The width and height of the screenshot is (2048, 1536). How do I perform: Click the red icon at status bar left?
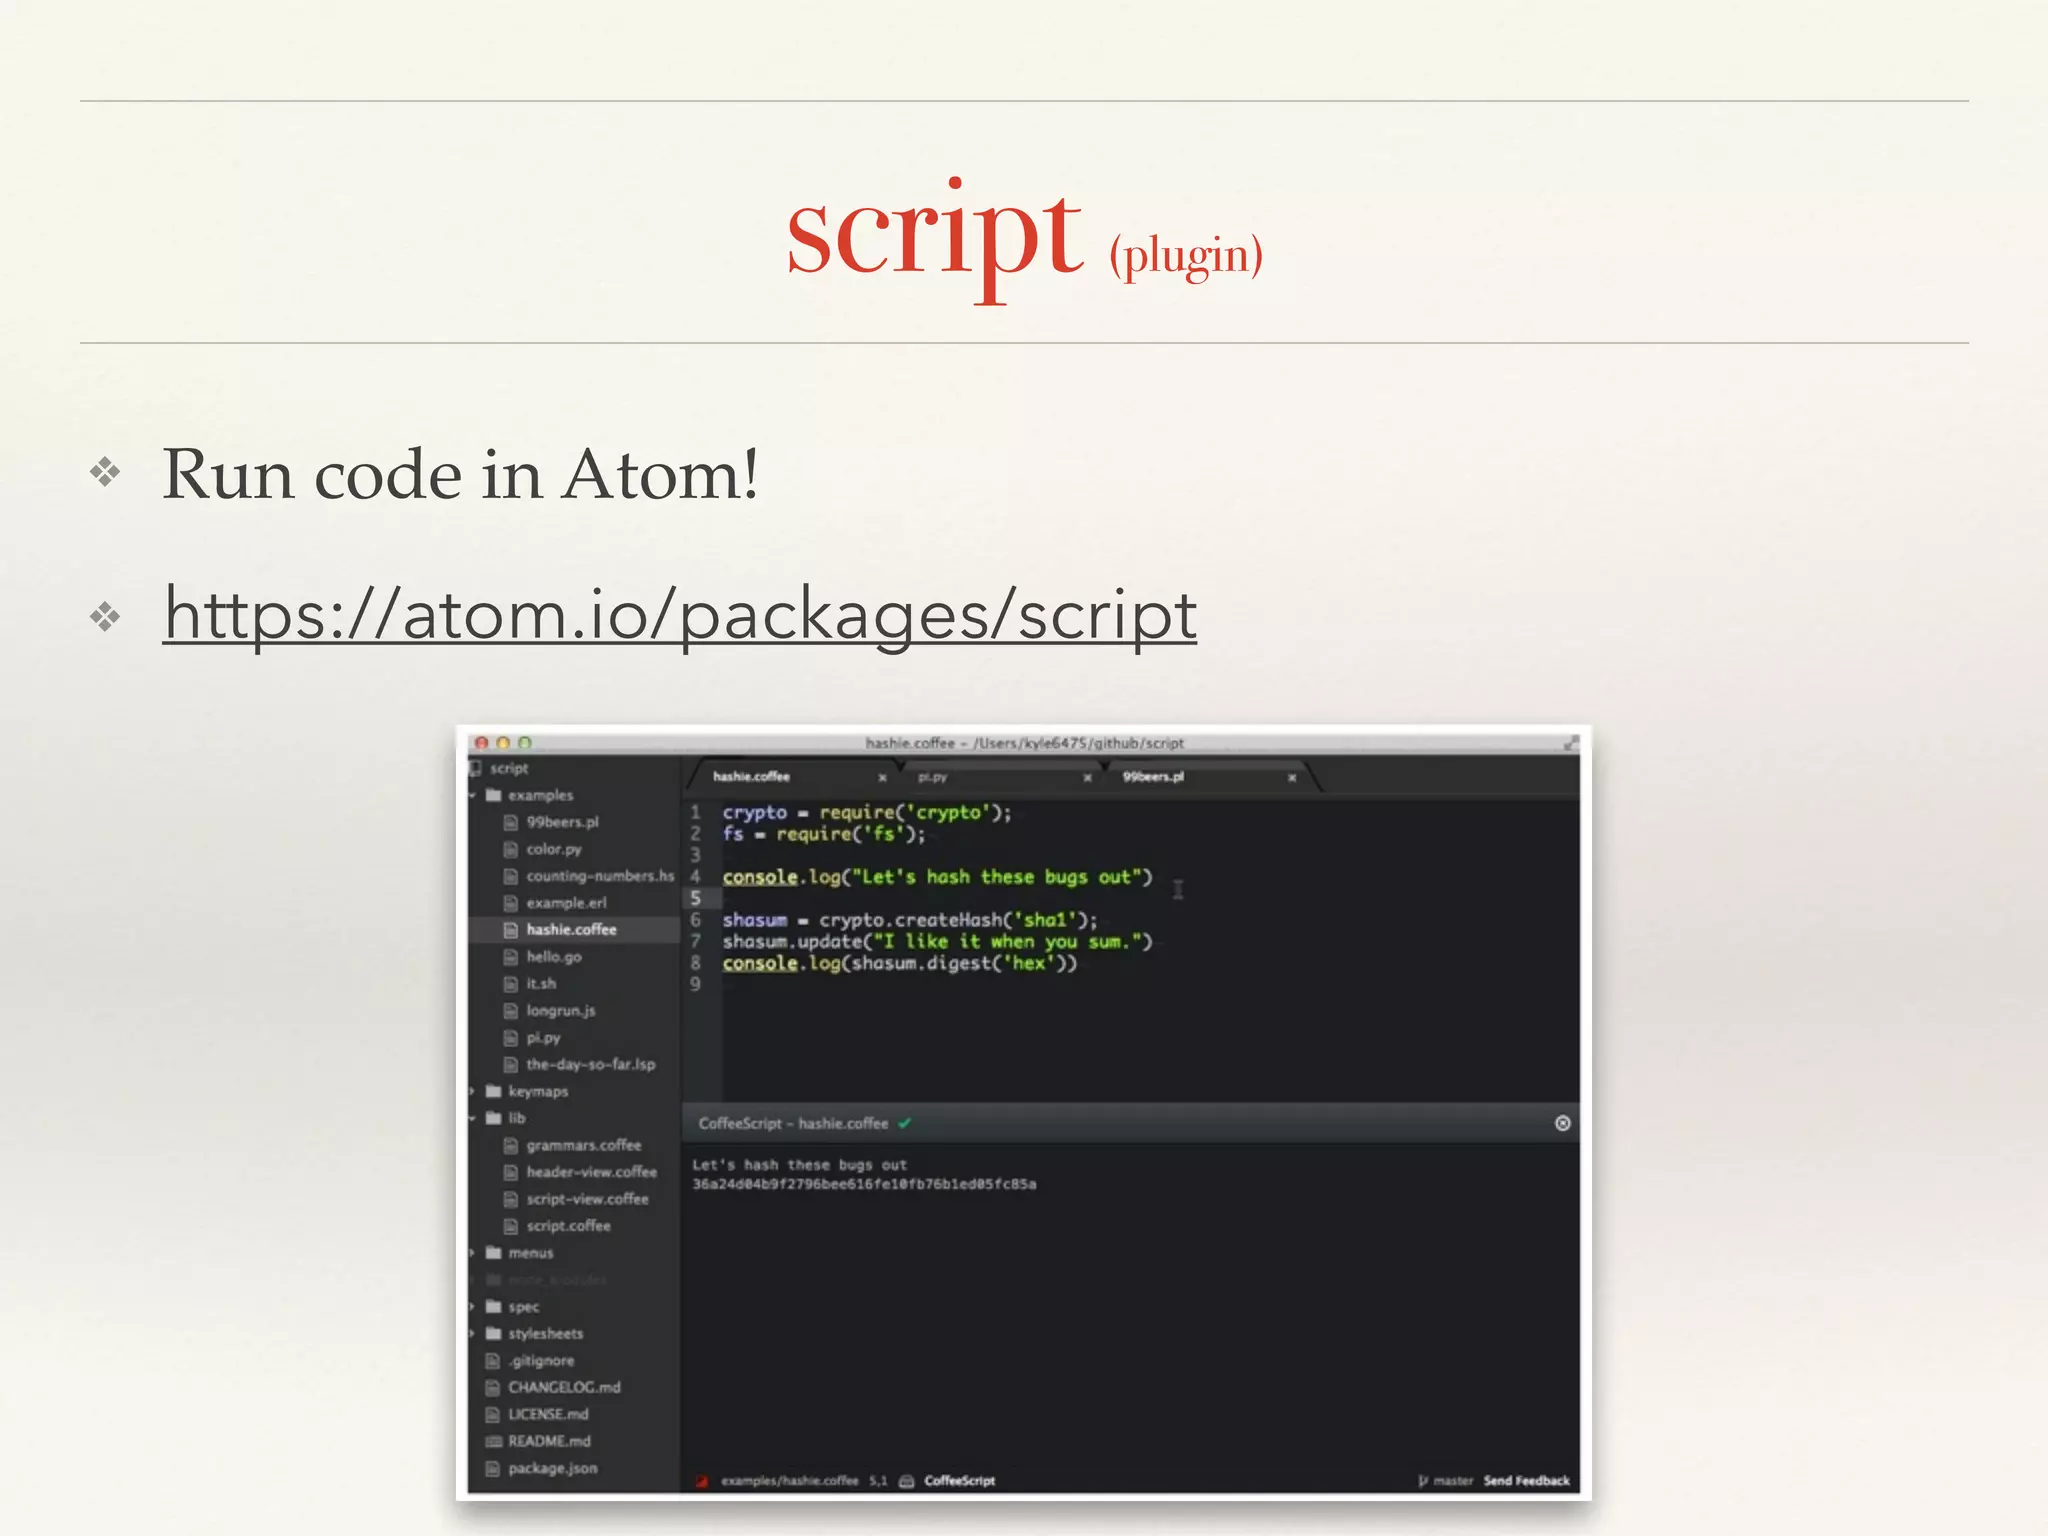[702, 1481]
